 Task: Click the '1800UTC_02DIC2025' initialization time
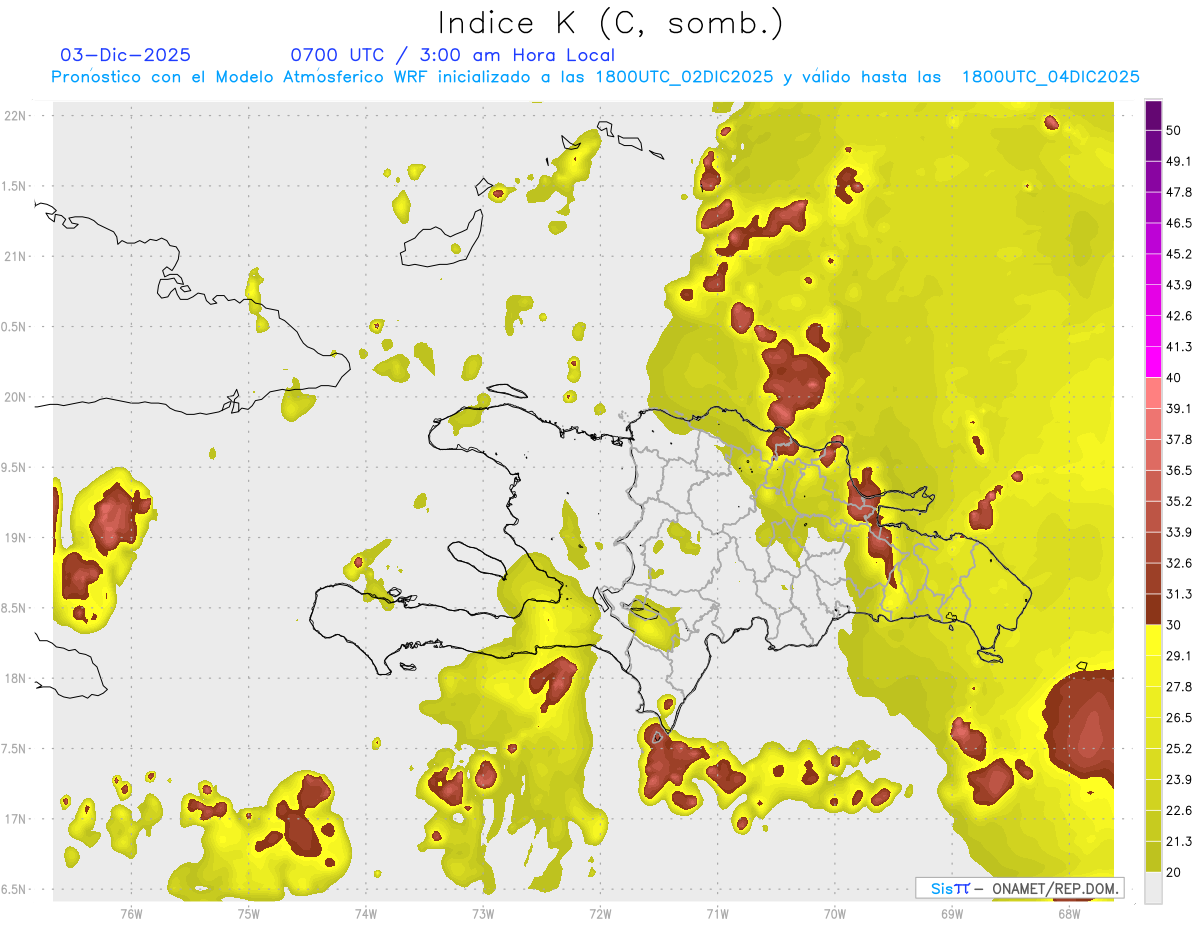coord(685,77)
